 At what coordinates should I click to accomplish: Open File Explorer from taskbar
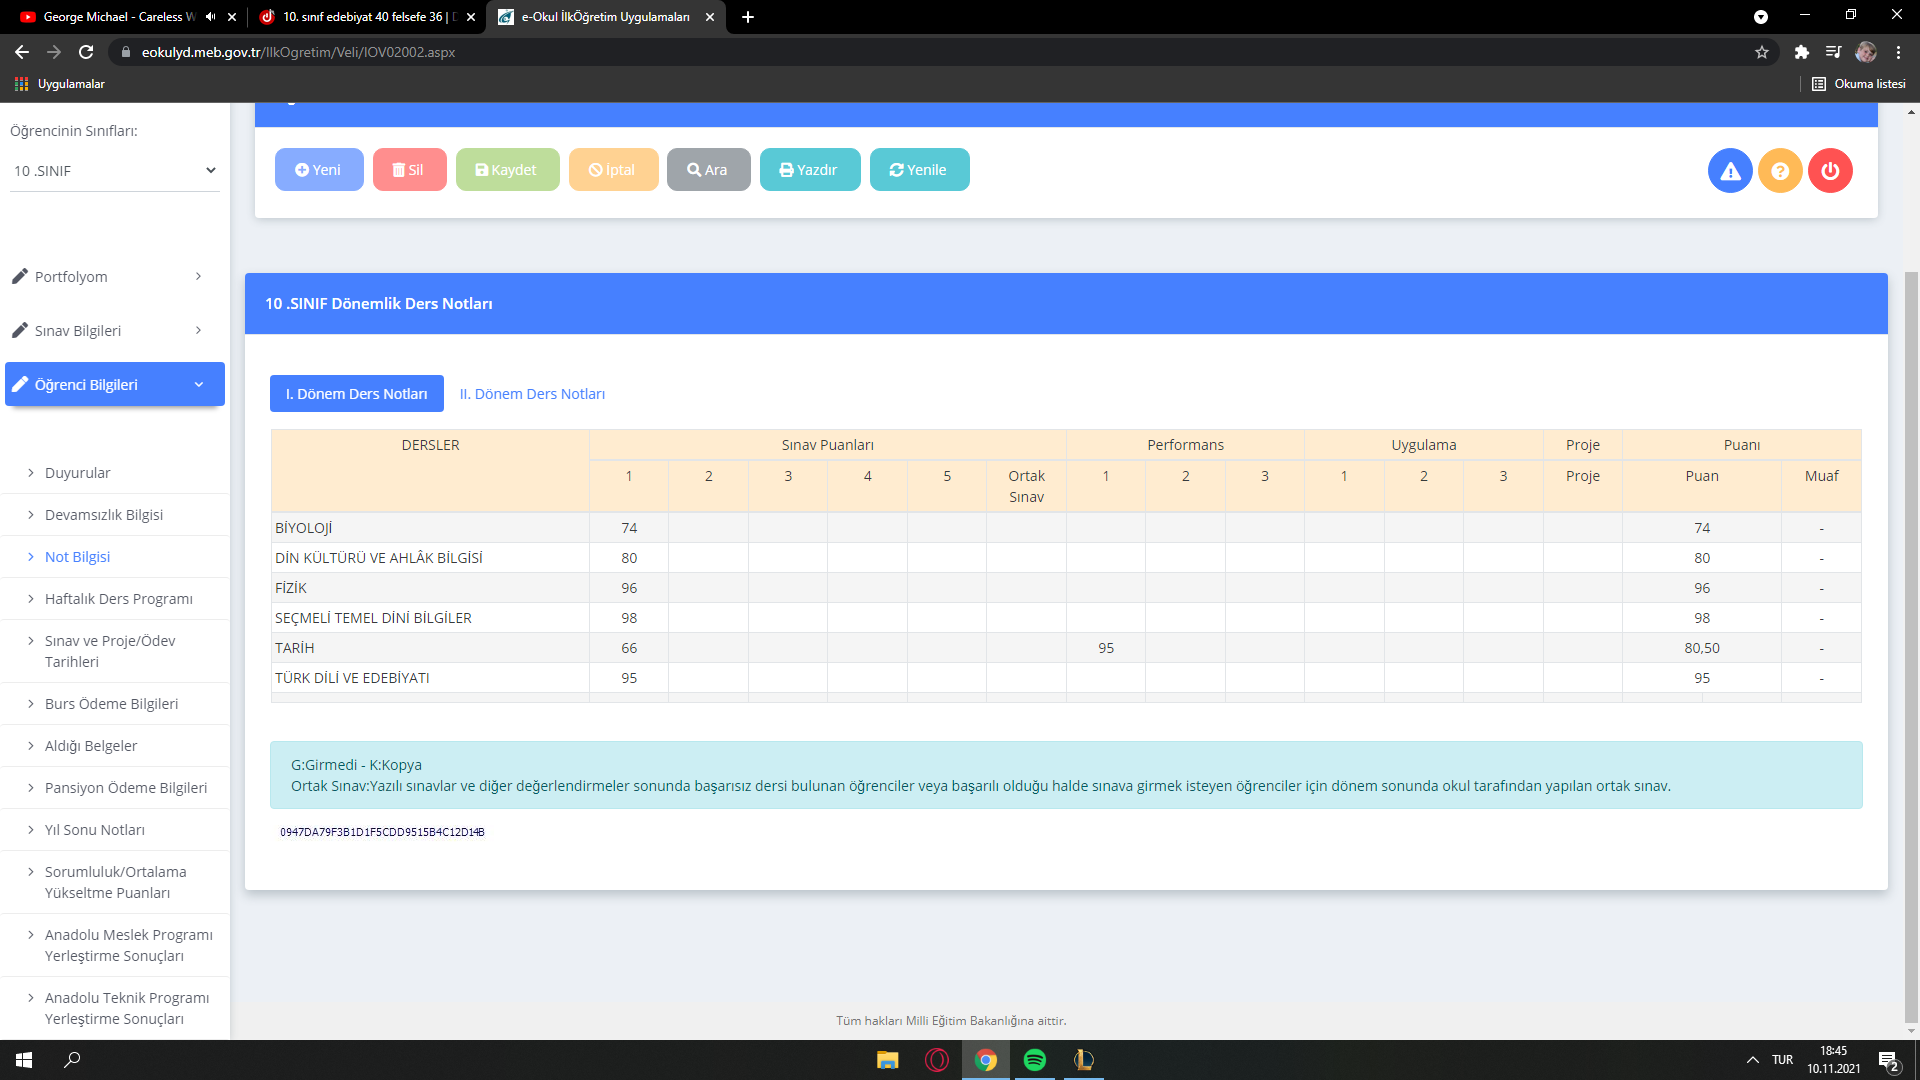click(888, 1060)
